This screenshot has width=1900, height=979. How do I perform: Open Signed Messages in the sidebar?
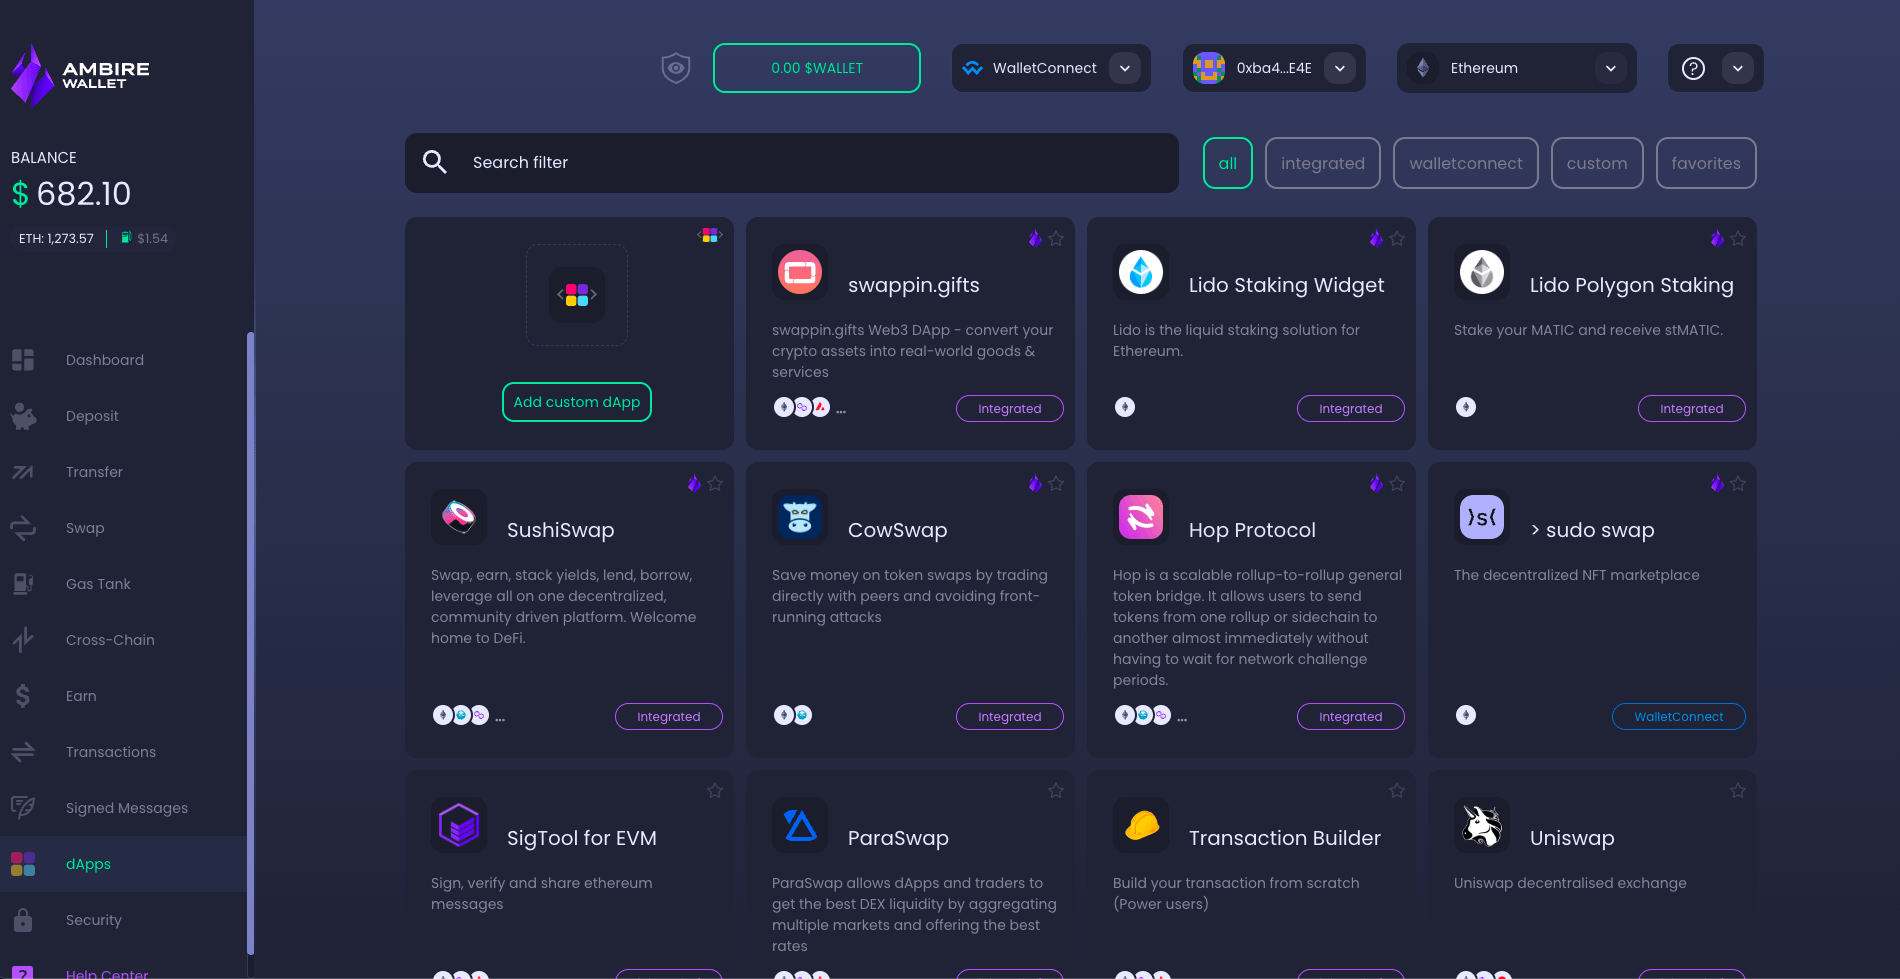click(123, 808)
